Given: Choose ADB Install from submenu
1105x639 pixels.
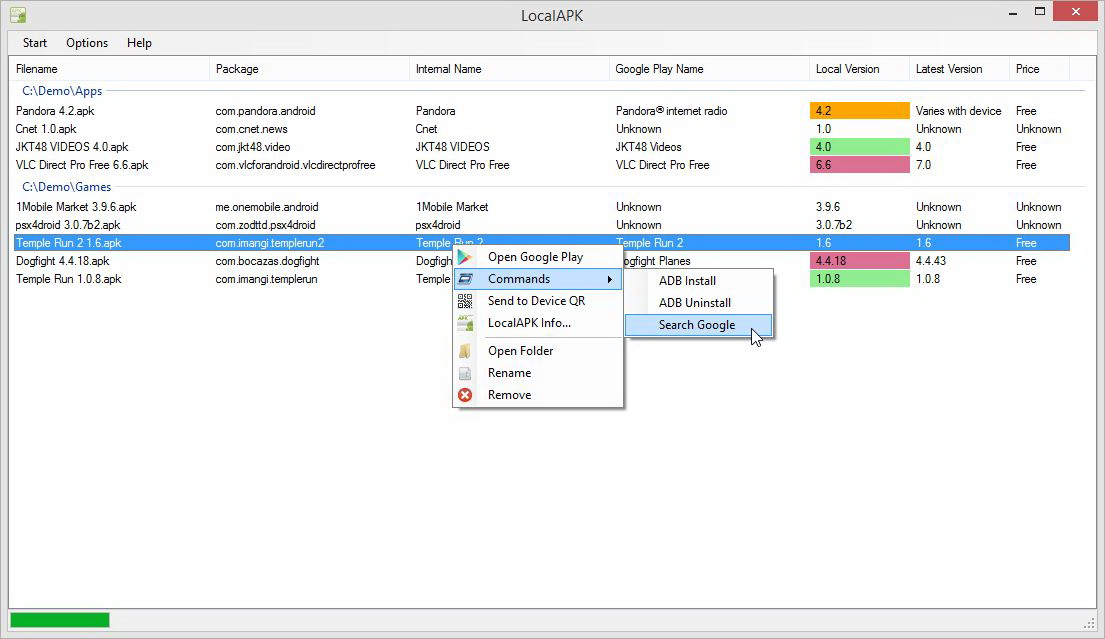Looking at the screenshot, I should [x=687, y=281].
